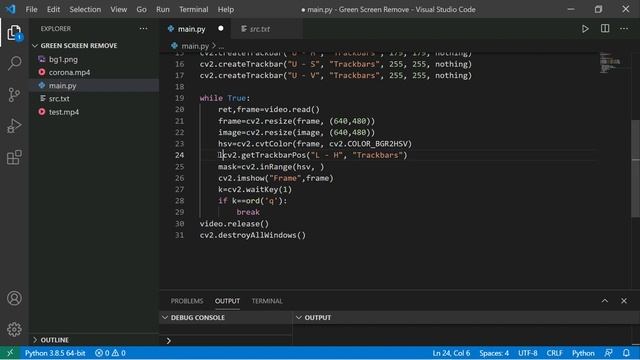Open Explorer Views and More Actions ellipsis
Image resolution: width=640 pixels, height=360 pixels.
(x=143, y=29)
